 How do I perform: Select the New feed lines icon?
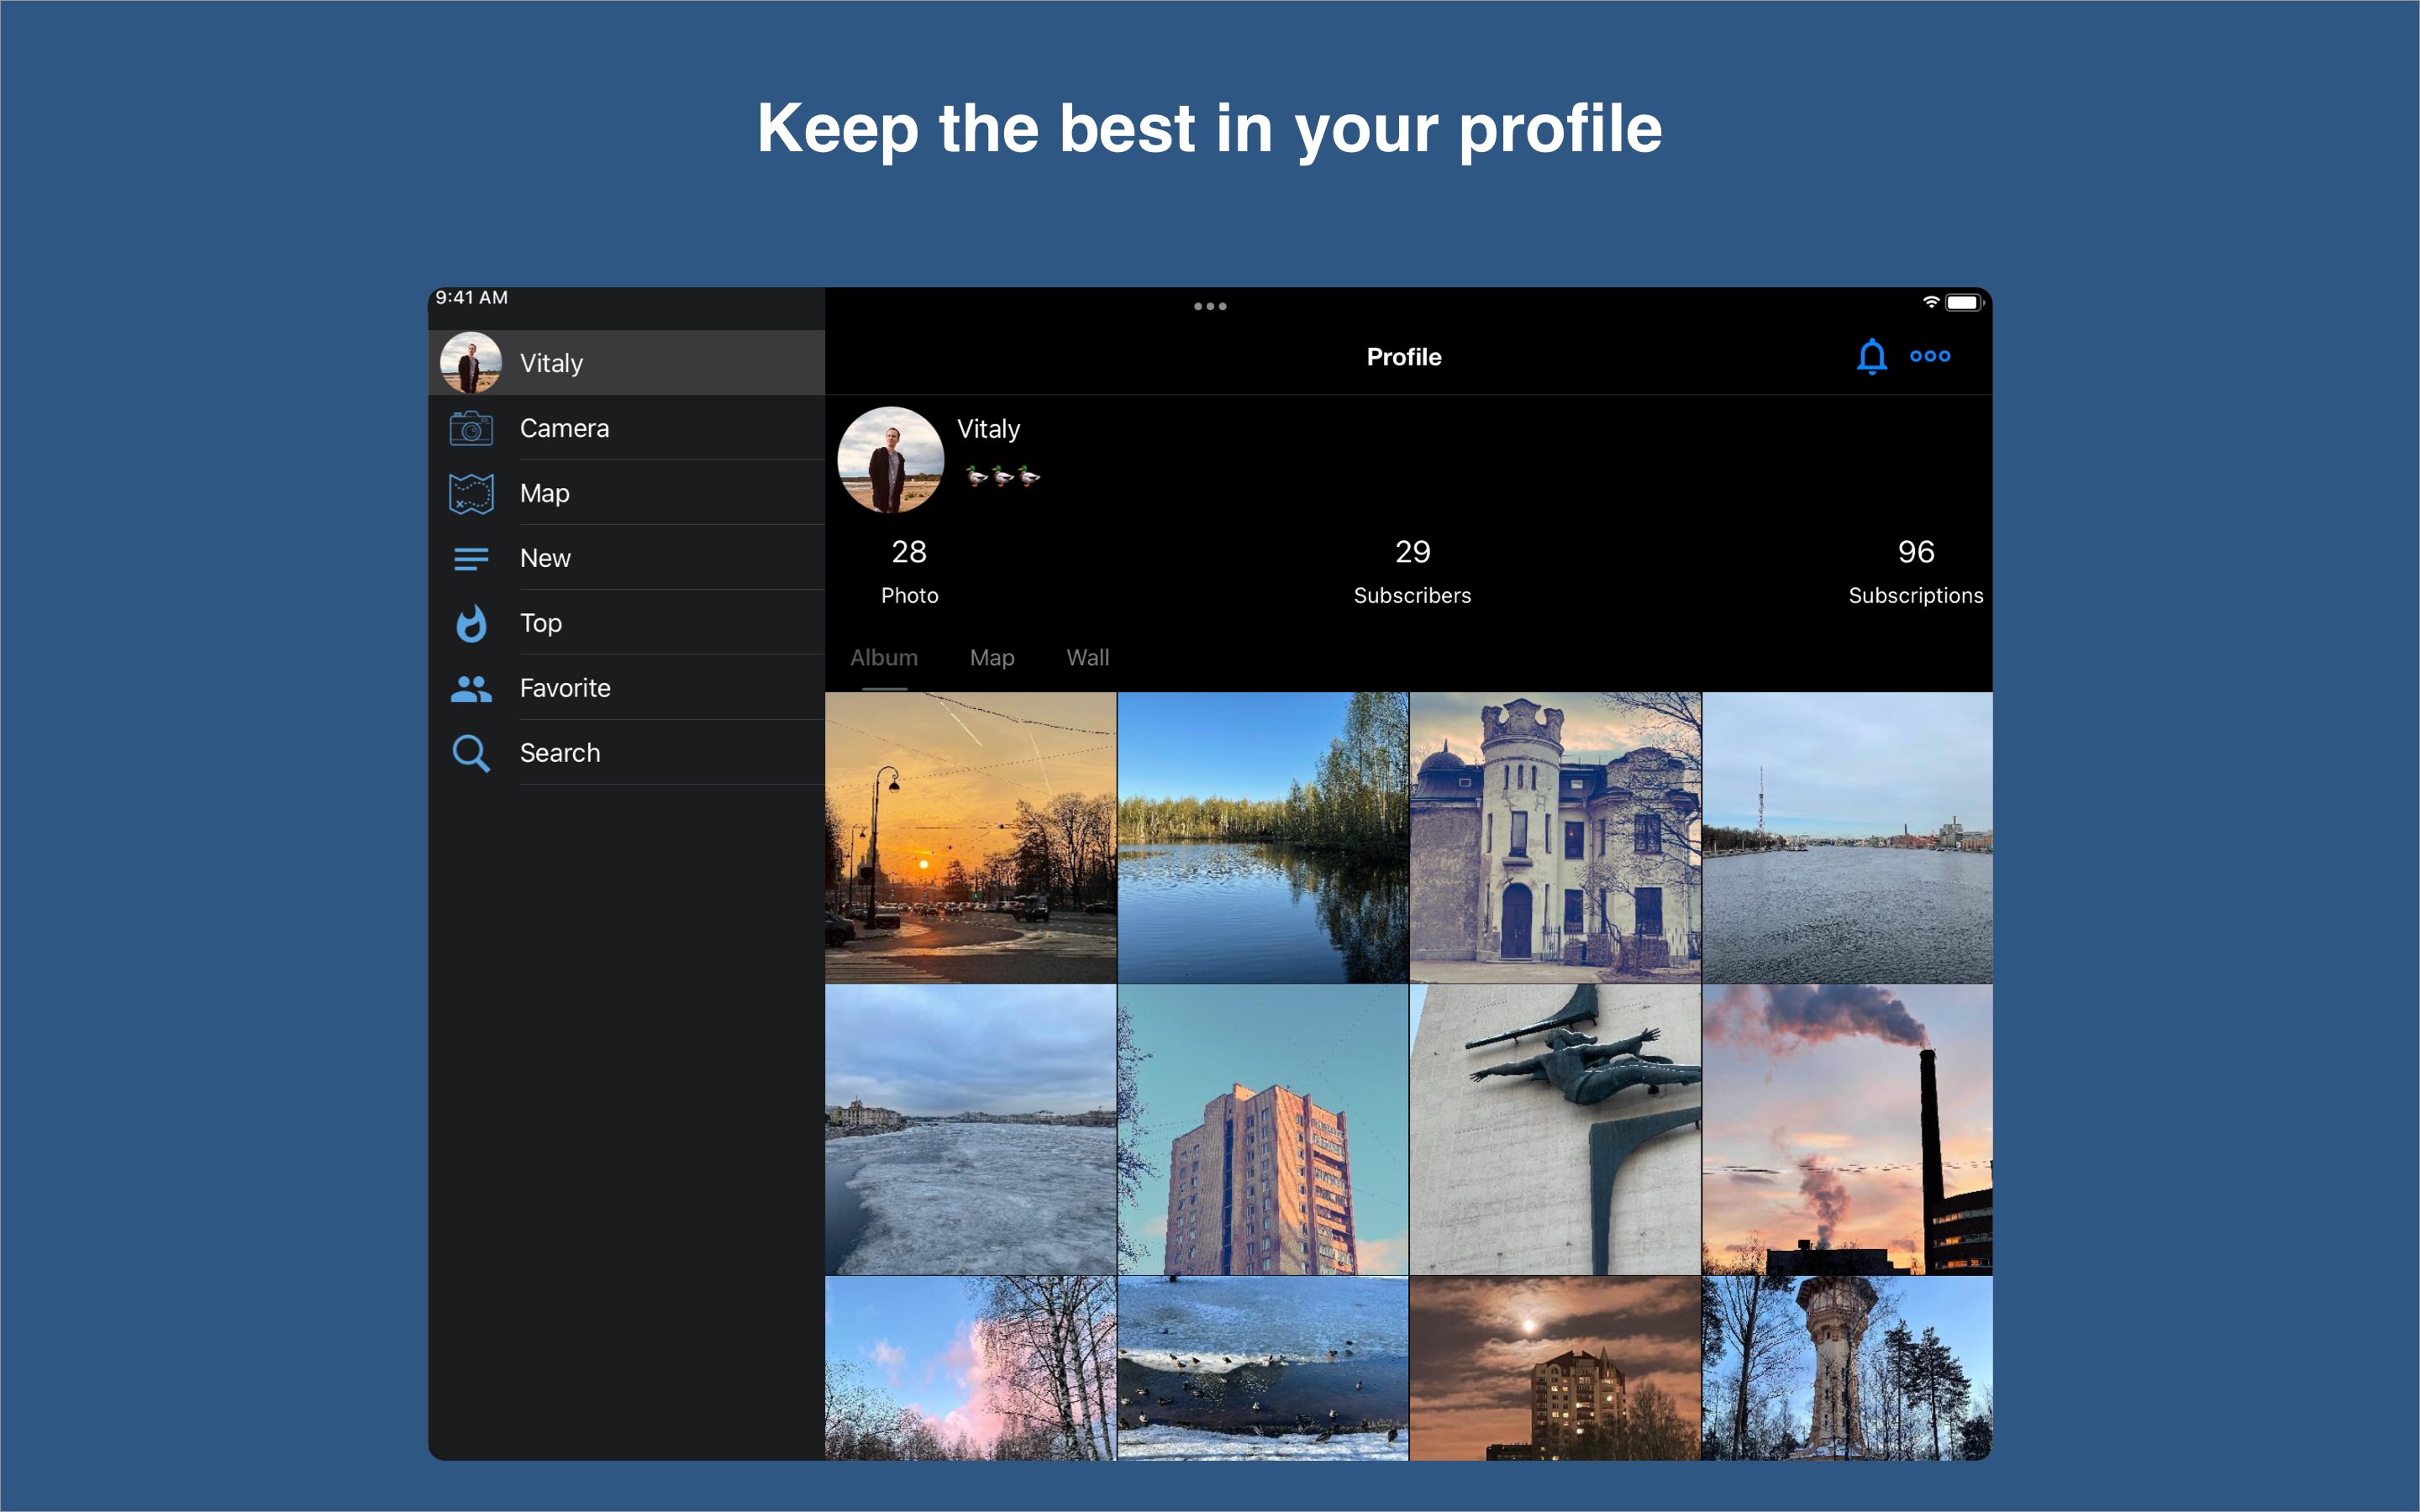[471, 558]
